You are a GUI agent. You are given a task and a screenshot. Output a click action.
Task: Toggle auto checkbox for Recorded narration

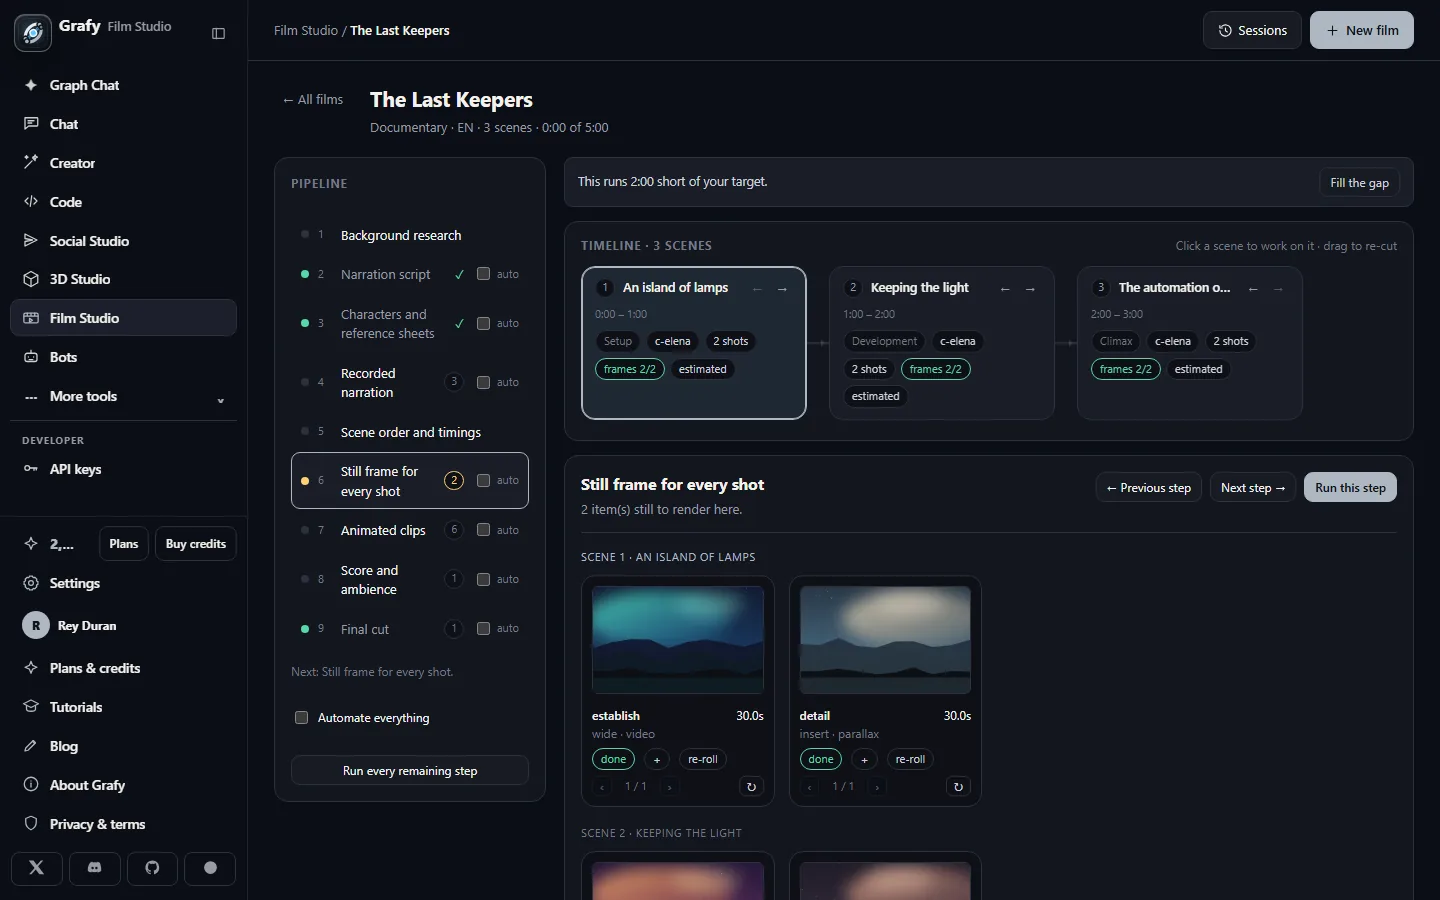point(483,382)
